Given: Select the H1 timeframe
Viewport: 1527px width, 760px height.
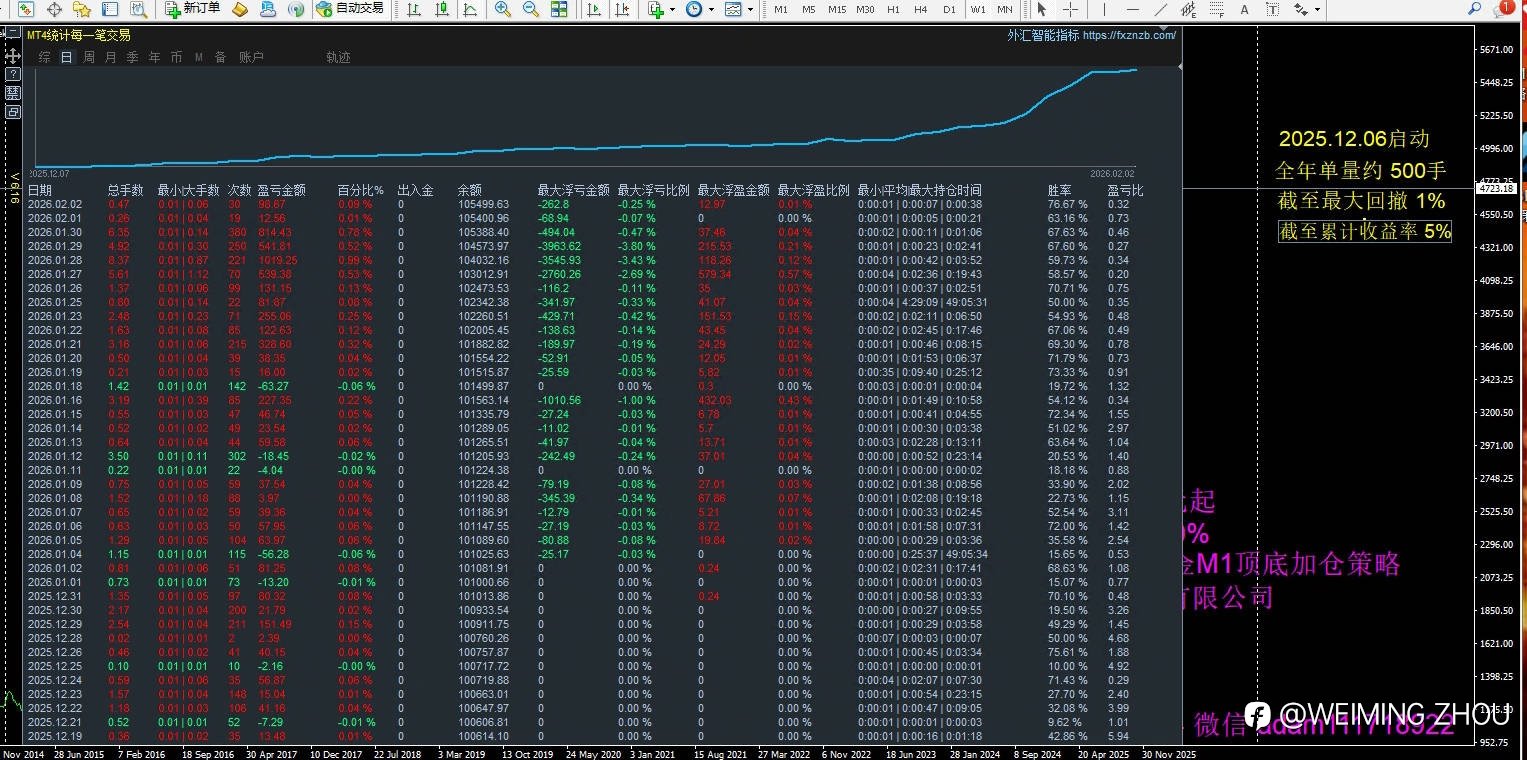Looking at the screenshot, I should click(x=893, y=9).
